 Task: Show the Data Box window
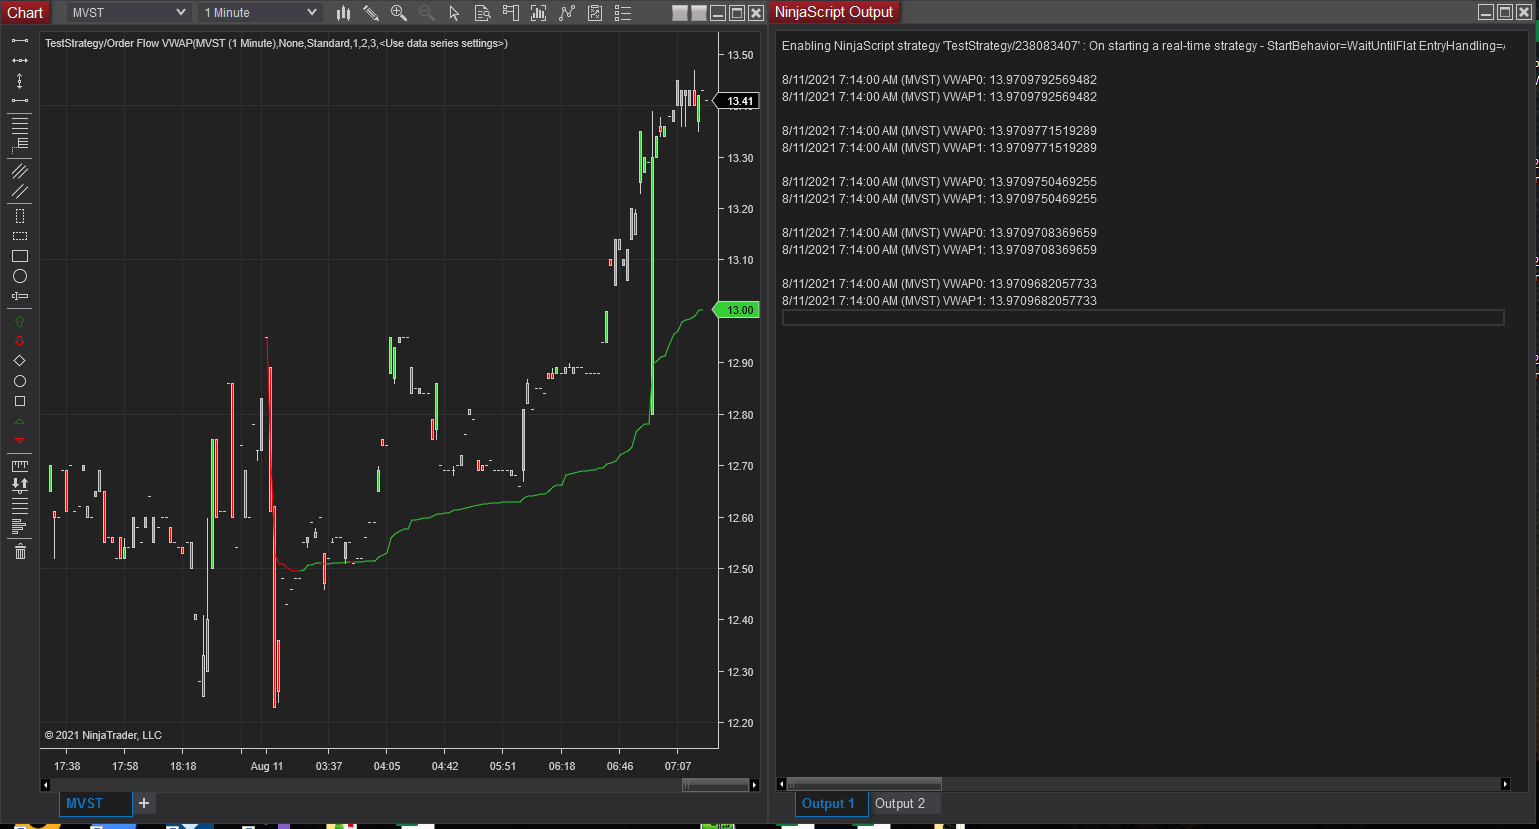[x=483, y=13]
